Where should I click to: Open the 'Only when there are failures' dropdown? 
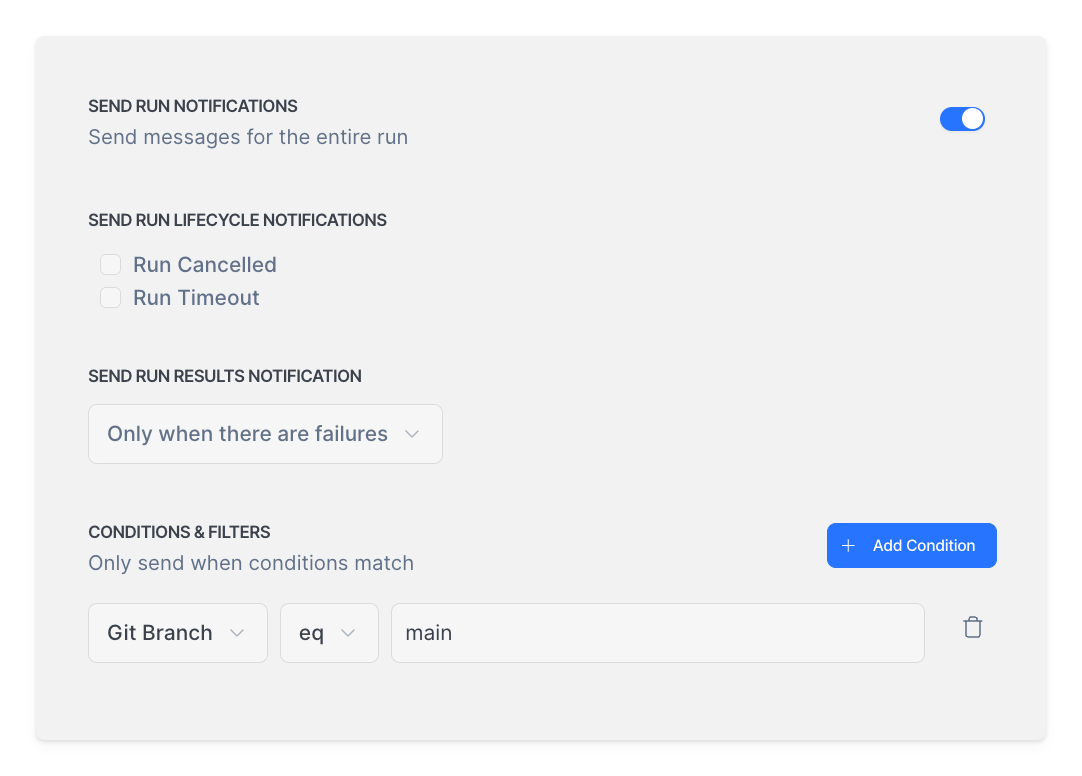point(265,434)
